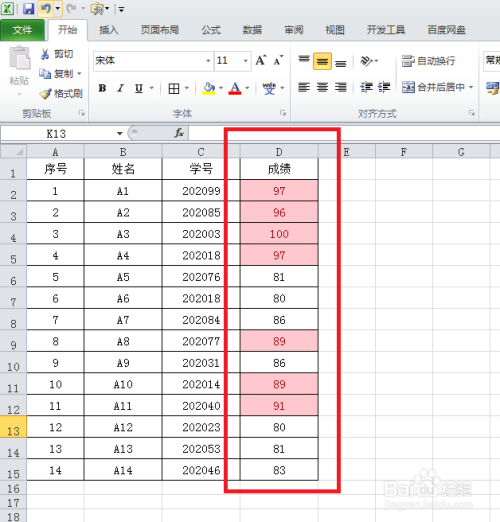500x522 pixels.
Task: Switch to the 审阅 tab
Action: pos(294,30)
